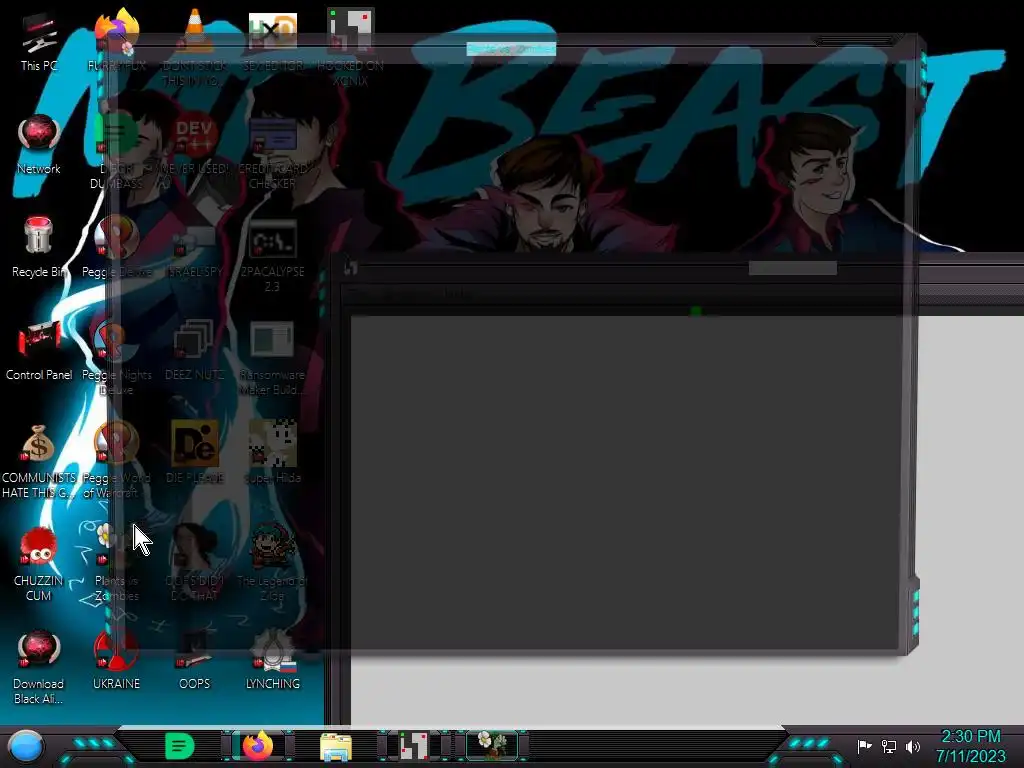Image resolution: width=1024 pixels, height=768 pixels.
Task: Launch the Plants vs Zombies desktop shortcut
Action: tap(117, 564)
